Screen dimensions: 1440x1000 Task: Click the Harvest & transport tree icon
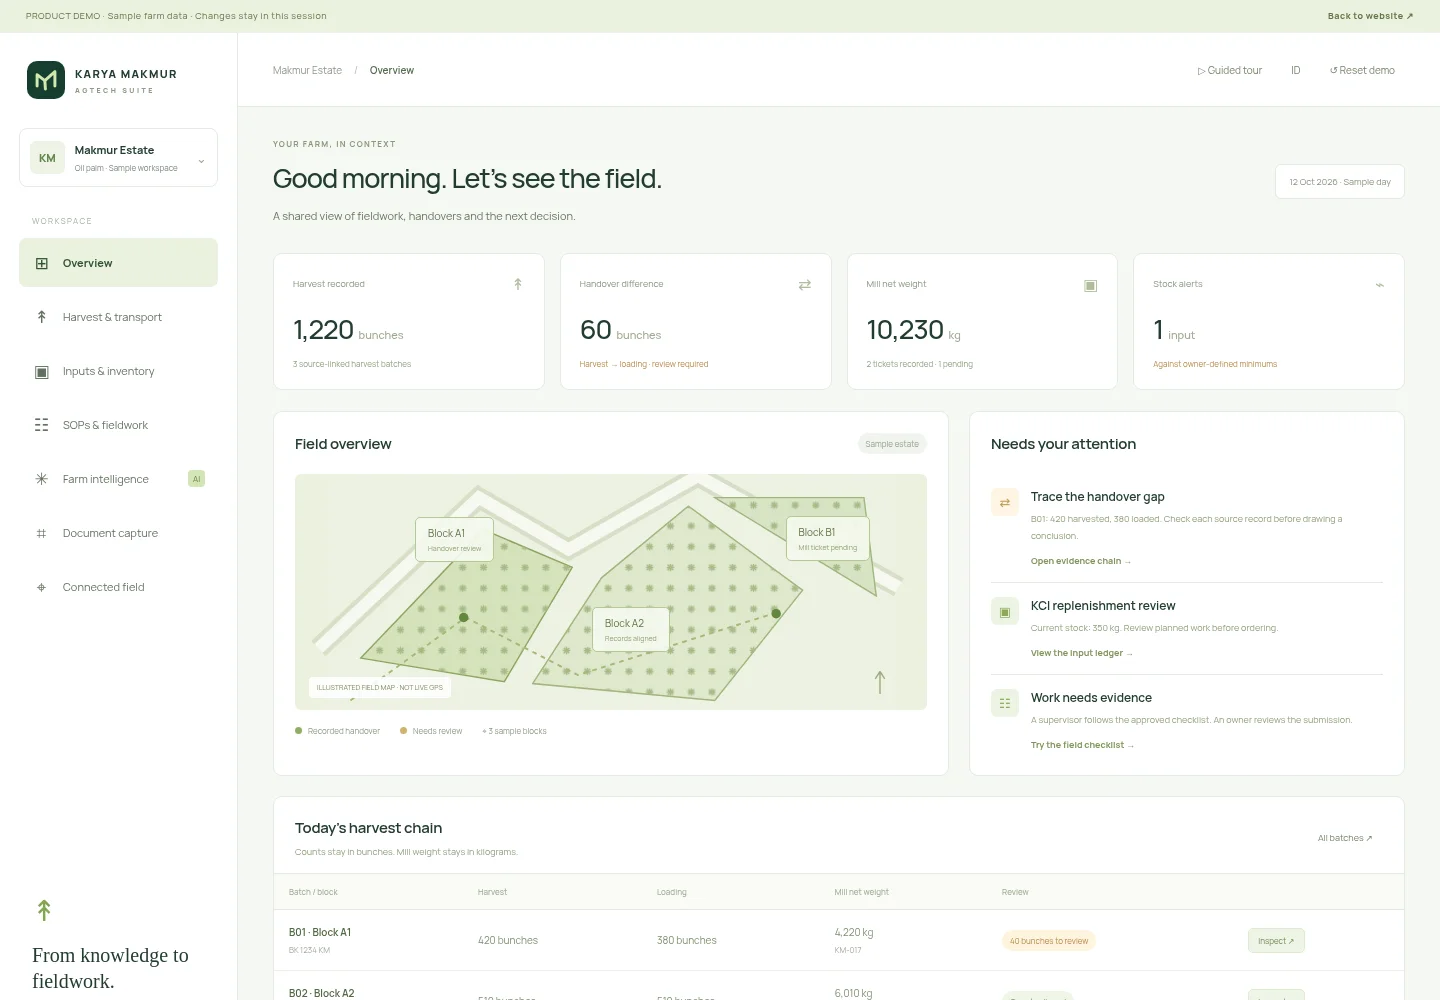pyautogui.click(x=41, y=317)
